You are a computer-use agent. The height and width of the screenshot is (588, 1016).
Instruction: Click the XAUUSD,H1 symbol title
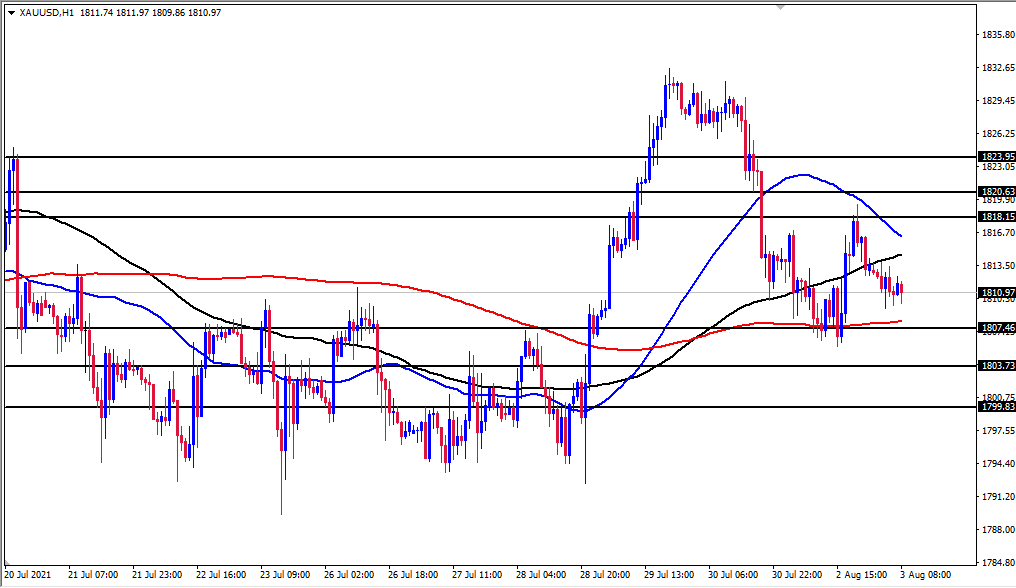click(x=46, y=12)
